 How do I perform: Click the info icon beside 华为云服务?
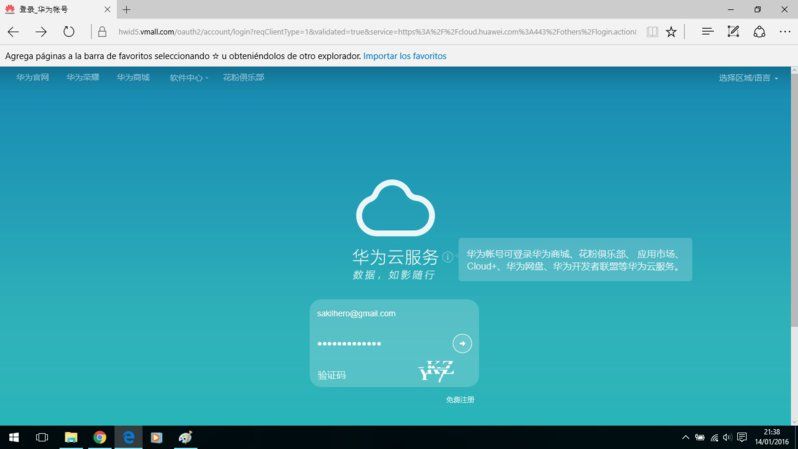pos(447,257)
